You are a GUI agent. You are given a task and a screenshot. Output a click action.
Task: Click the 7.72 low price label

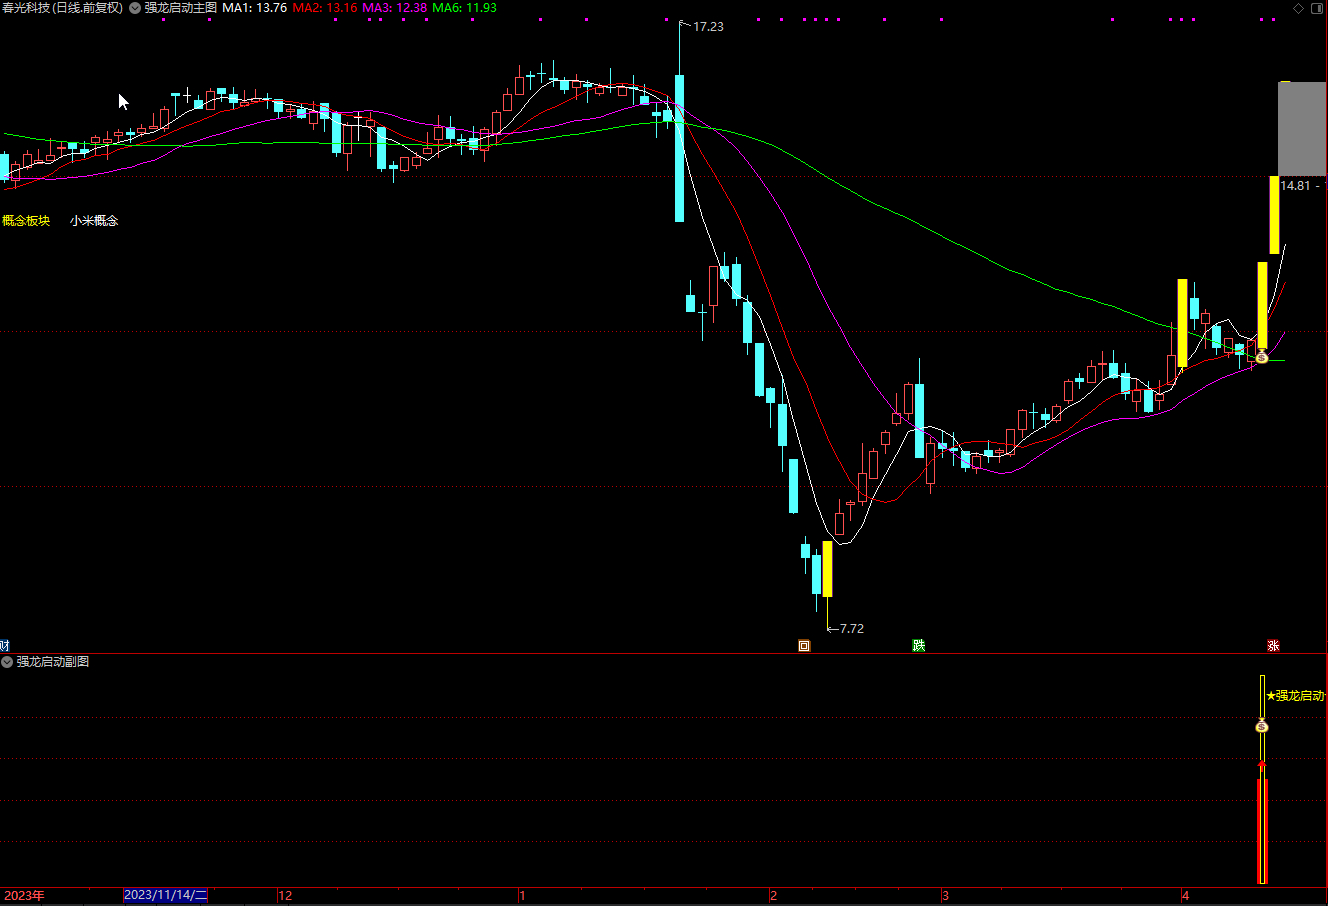pos(851,629)
